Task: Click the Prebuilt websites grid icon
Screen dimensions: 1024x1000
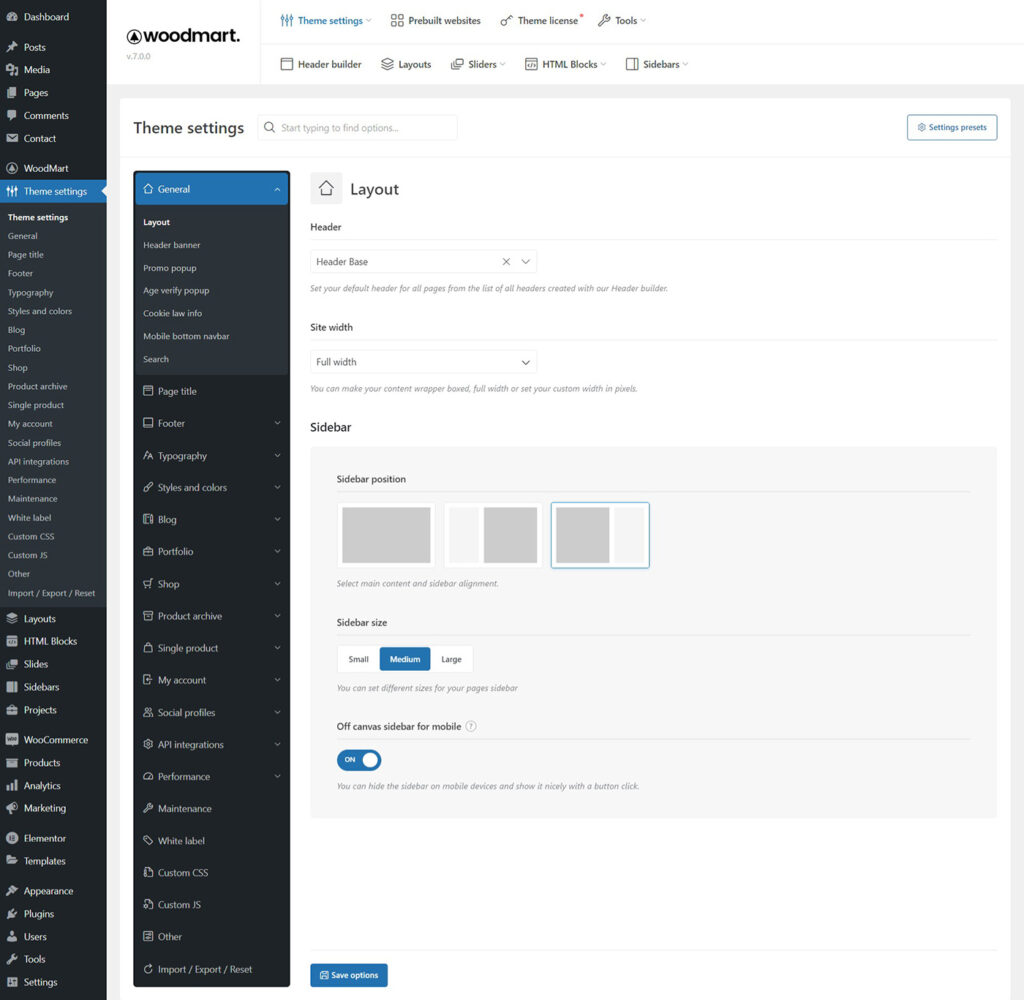Action: [x=397, y=21]
